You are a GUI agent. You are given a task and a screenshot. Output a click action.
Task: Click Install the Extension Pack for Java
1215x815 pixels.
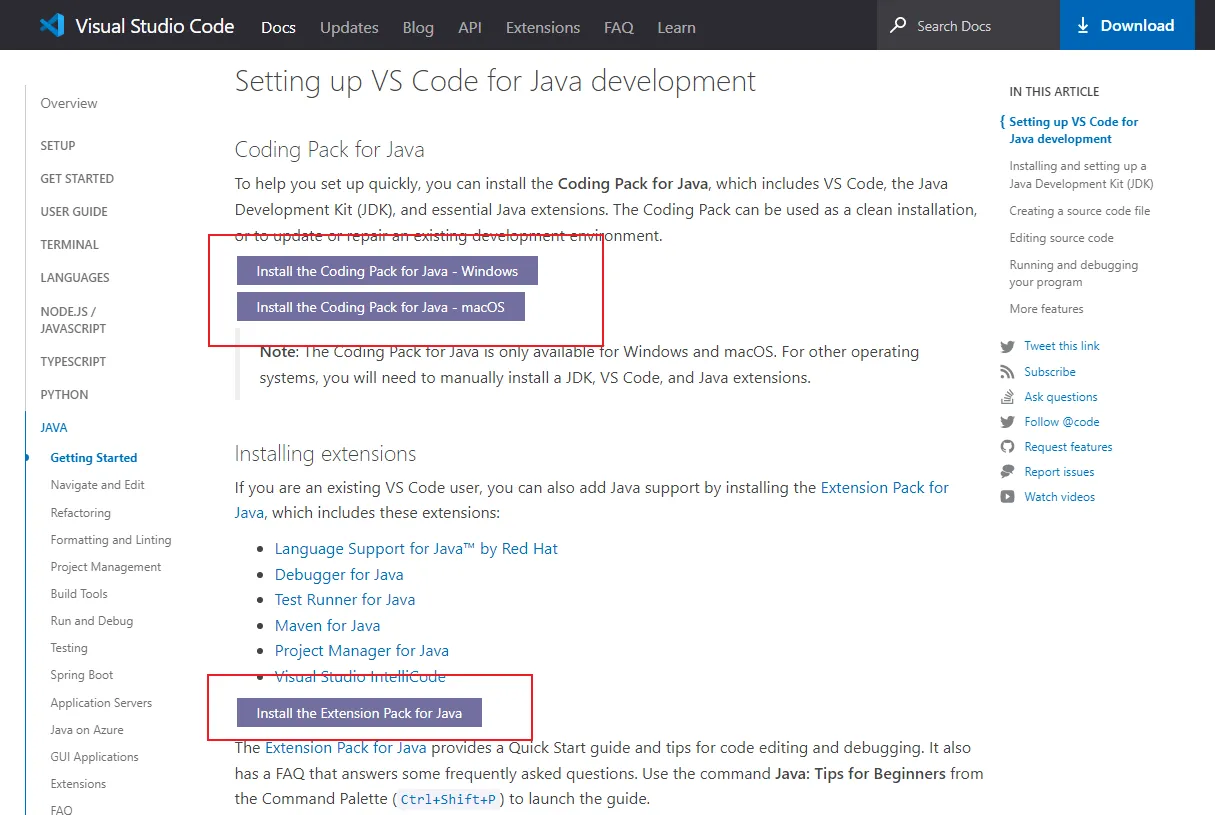tap(359, 713)
